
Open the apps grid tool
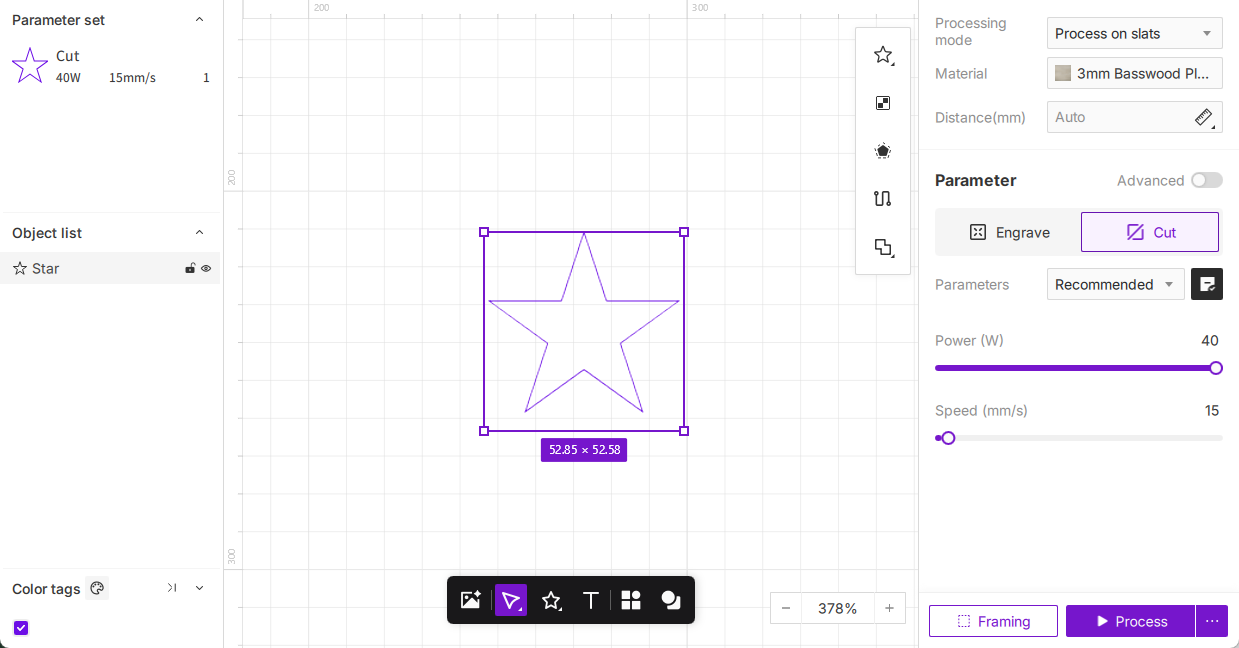coord(631,600)
